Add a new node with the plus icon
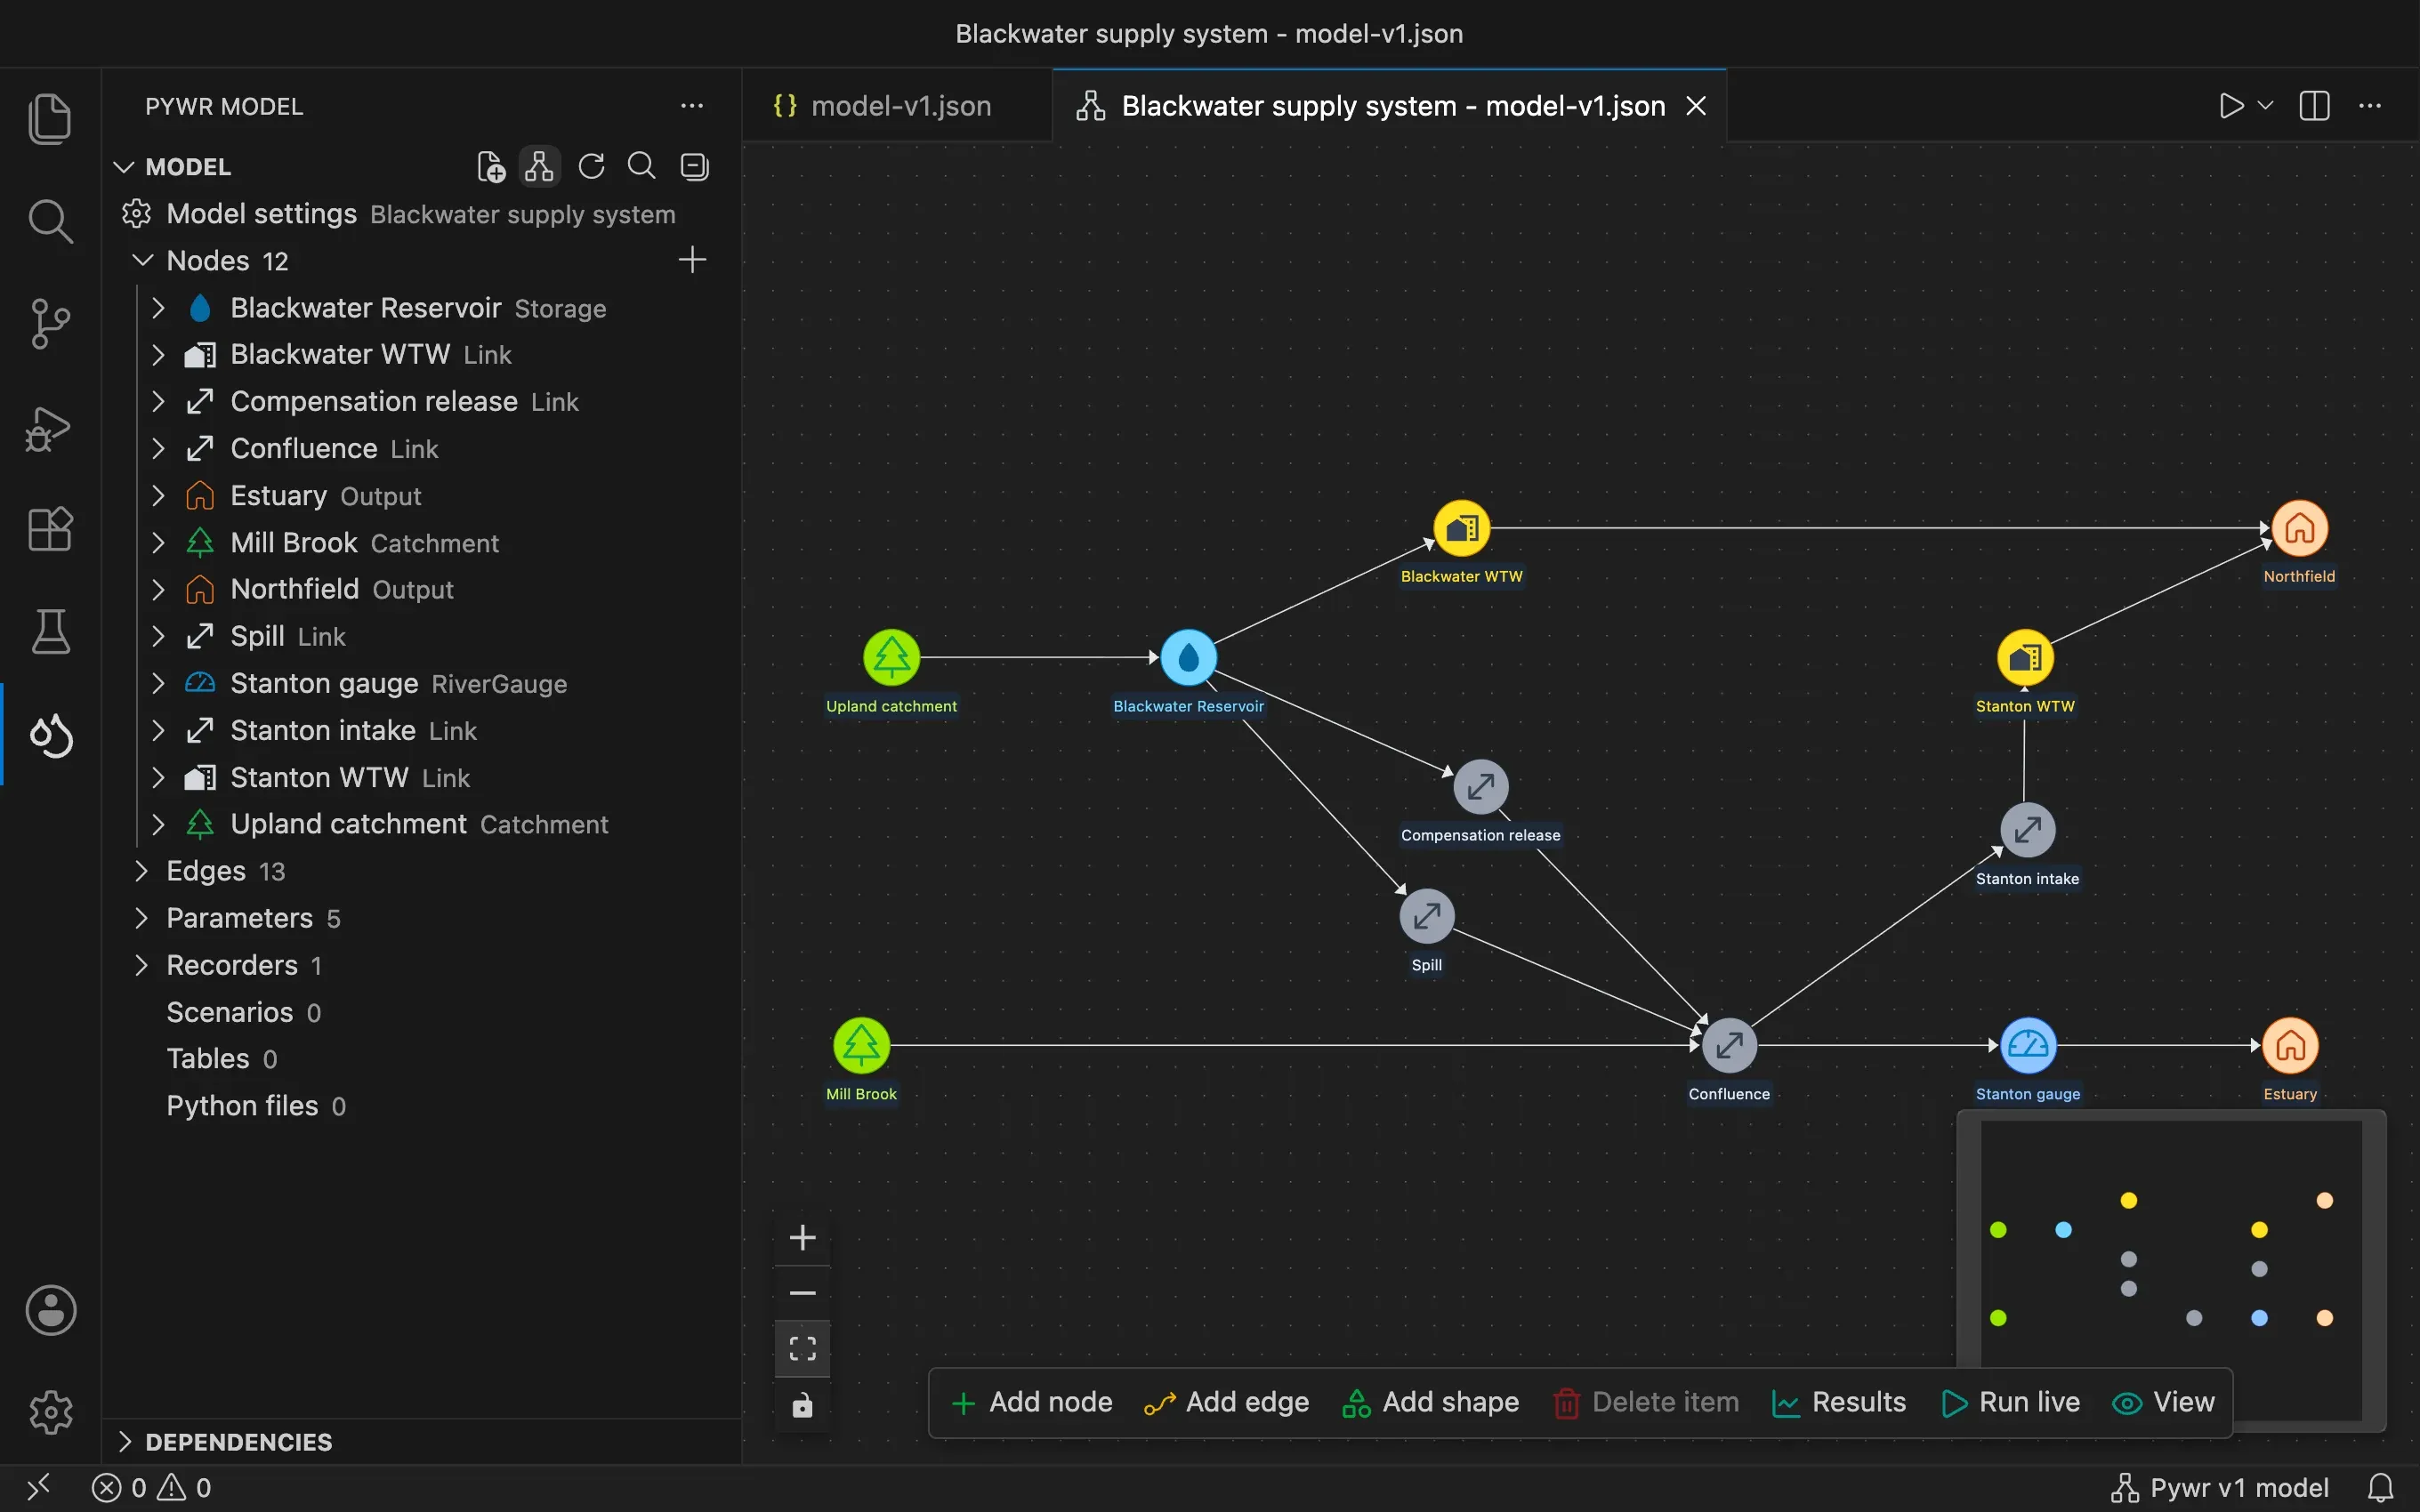2420x1512 pixels. tap(692, 260)
